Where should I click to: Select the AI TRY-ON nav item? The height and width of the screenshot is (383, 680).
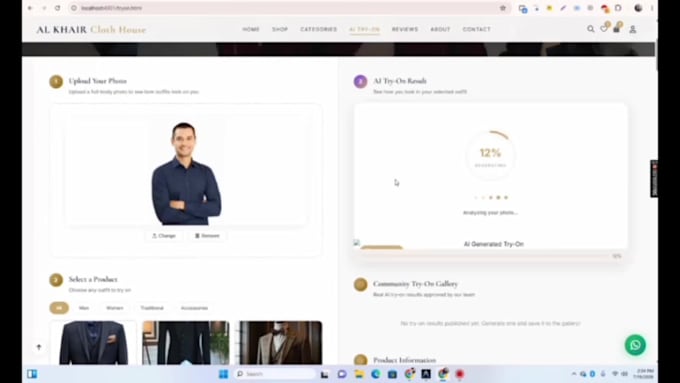(365, 29)
